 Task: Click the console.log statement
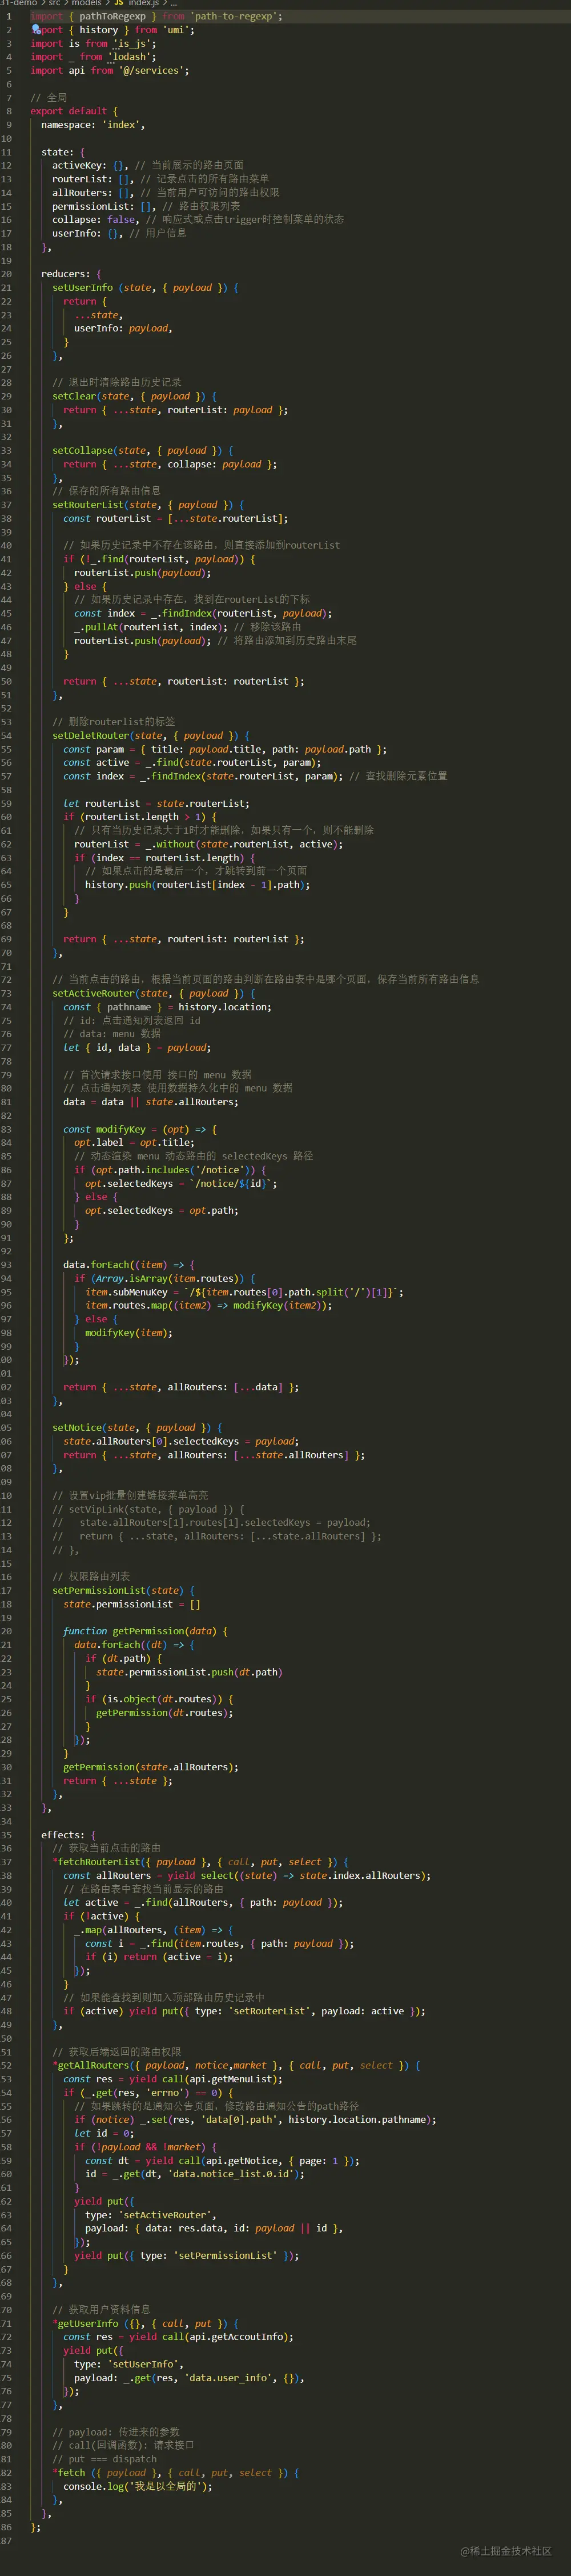pos(138,2486)
